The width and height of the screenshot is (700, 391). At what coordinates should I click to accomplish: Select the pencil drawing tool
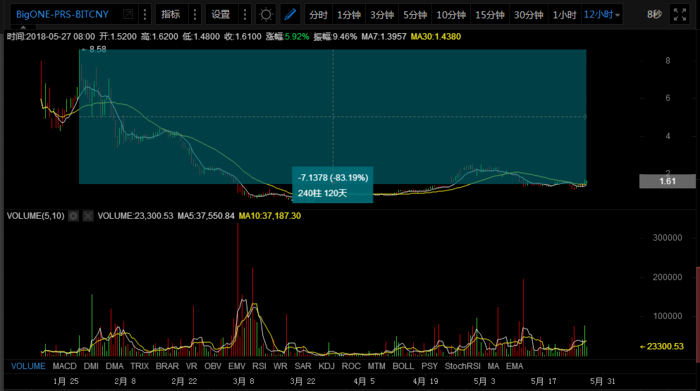290,14
